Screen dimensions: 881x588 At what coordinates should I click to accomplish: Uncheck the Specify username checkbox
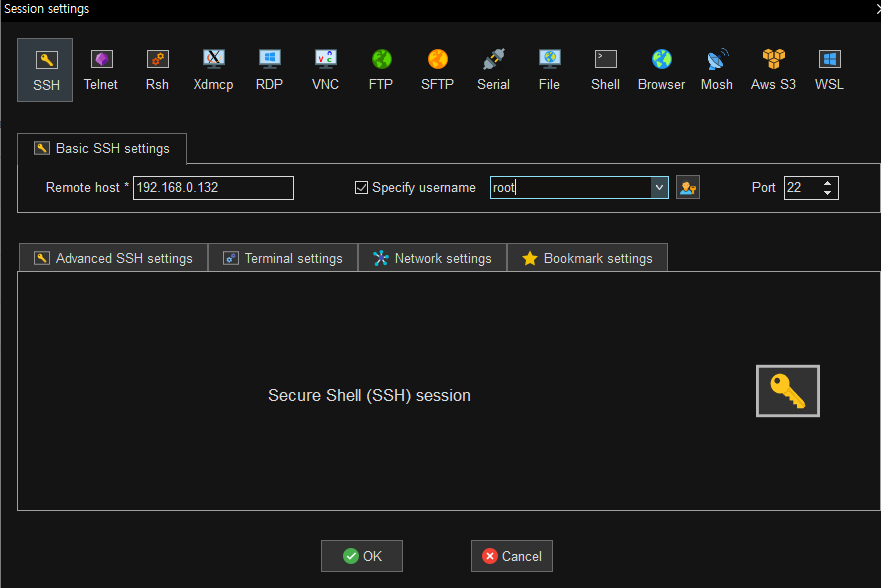(x=361, y=188)
